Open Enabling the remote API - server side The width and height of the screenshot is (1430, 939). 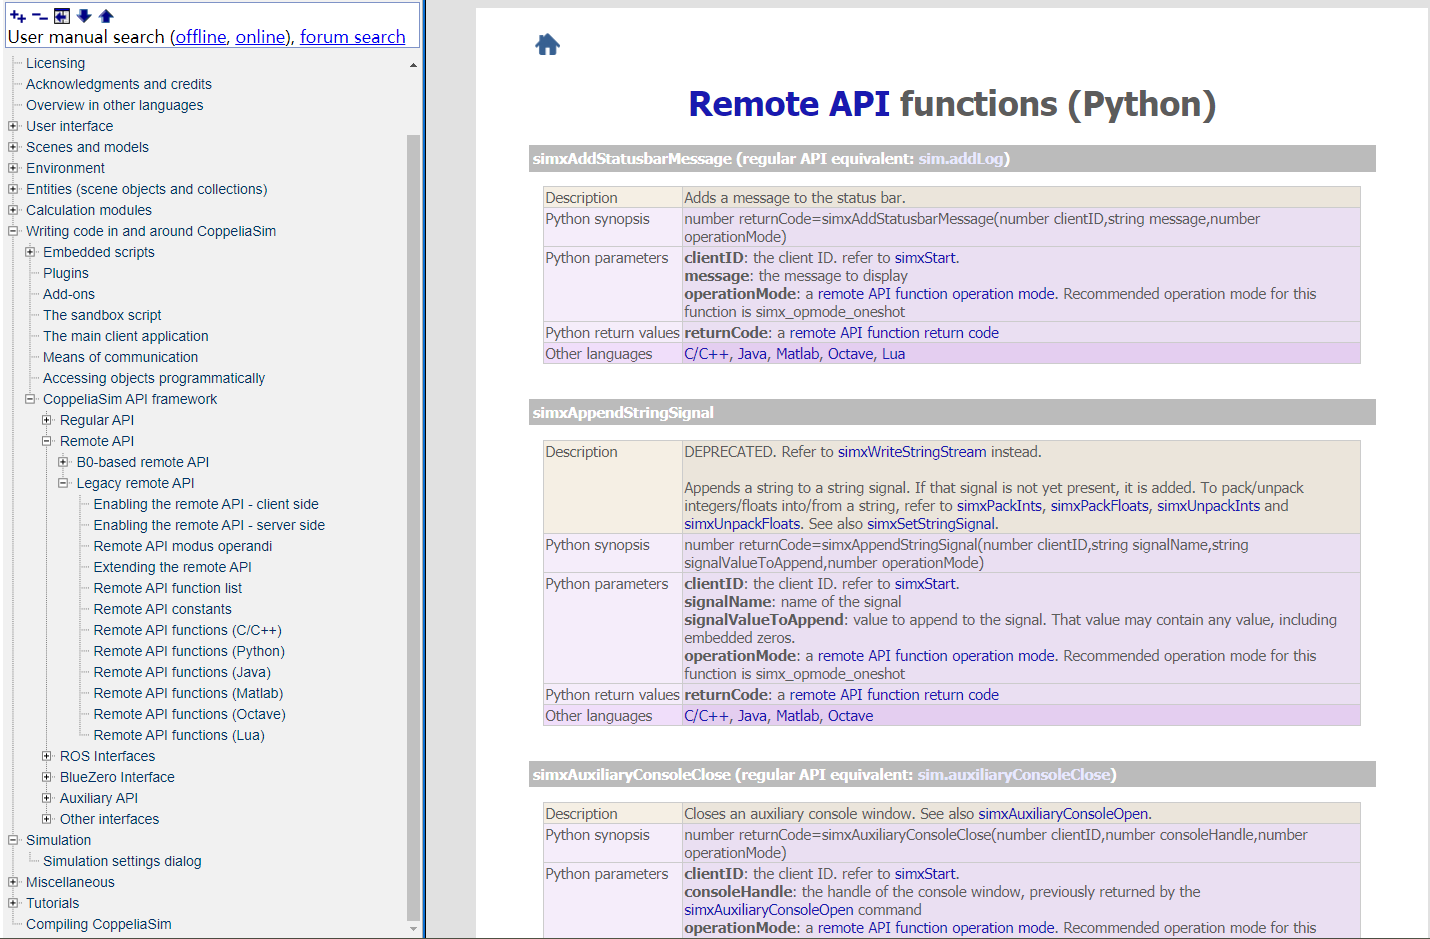(209, 525)
